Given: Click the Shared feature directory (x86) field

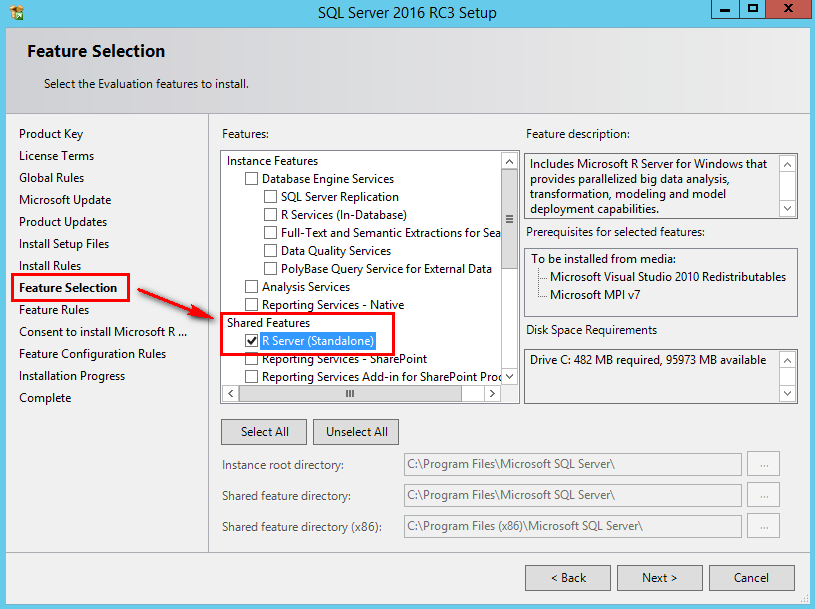Looking at the screenshot, I should [x=573, y=526].
